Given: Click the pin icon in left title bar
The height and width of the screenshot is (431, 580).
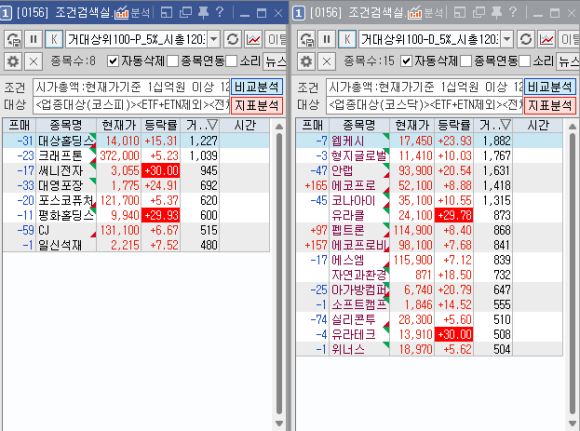Looking at the screenshot, I should (x=203, y=13).
